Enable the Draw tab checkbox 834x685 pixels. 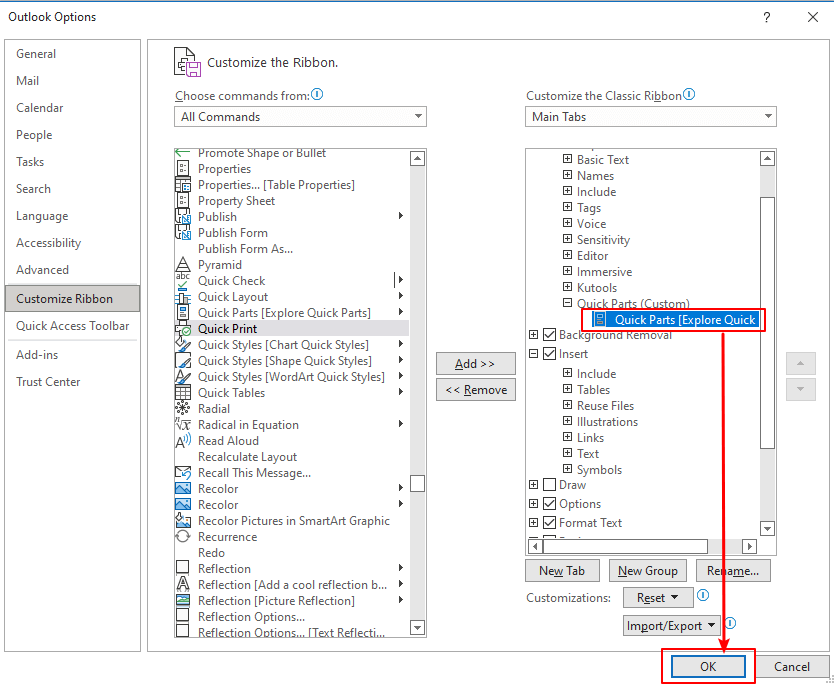pyautogui.click(x=549, y=485)
